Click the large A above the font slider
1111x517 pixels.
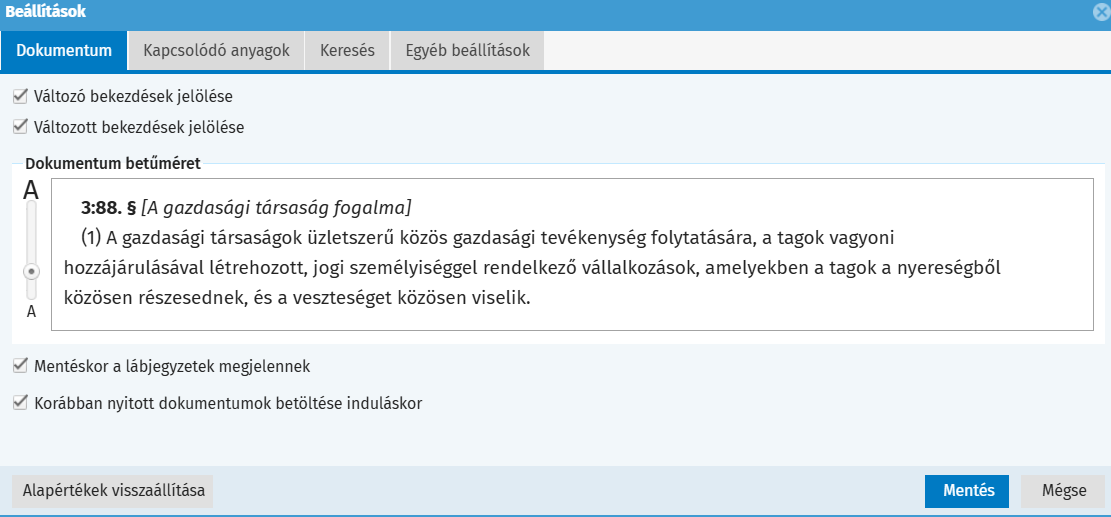click(31, 189)
